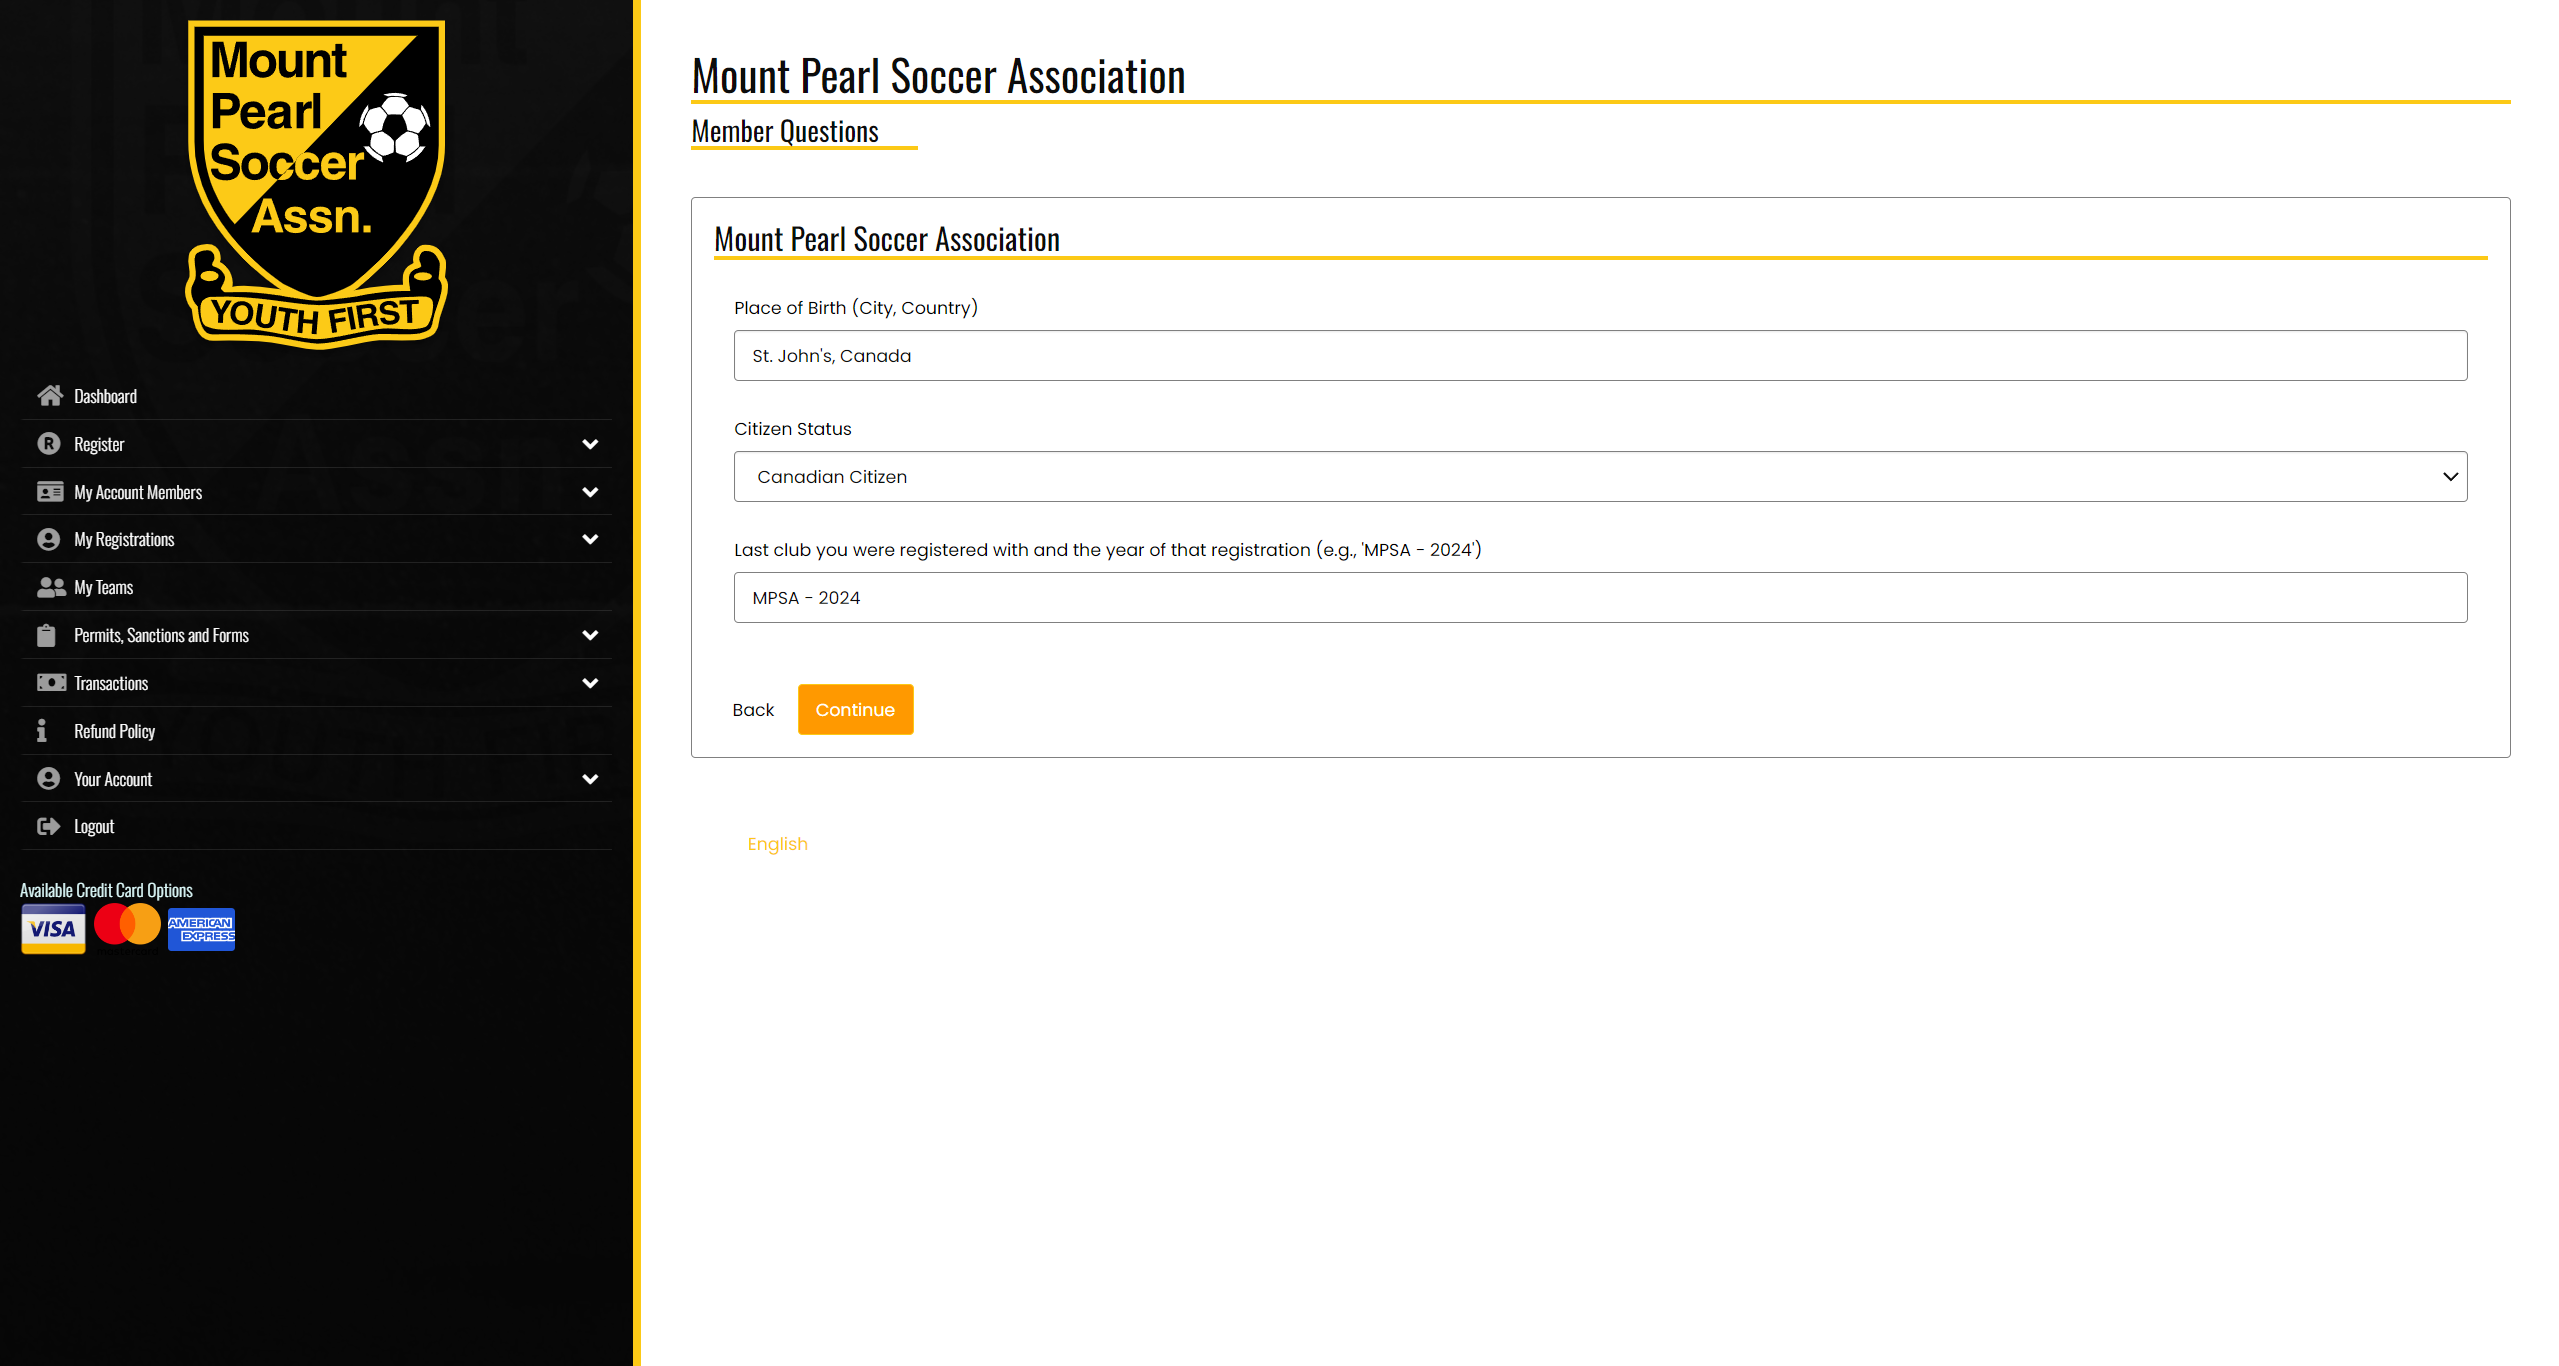The height and width of the screenshot is (1366, 2559).
Task: Click the Register circled R icon
Action: pyautogui.click(x=49, y=444)
